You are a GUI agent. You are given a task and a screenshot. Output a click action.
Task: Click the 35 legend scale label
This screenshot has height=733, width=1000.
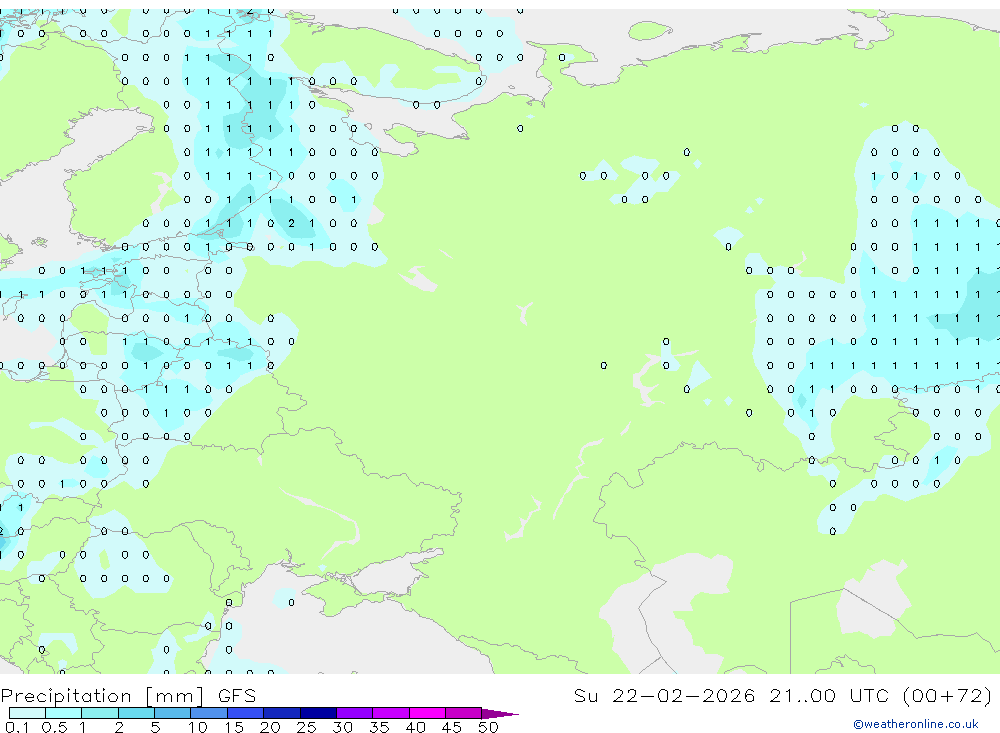379,727
